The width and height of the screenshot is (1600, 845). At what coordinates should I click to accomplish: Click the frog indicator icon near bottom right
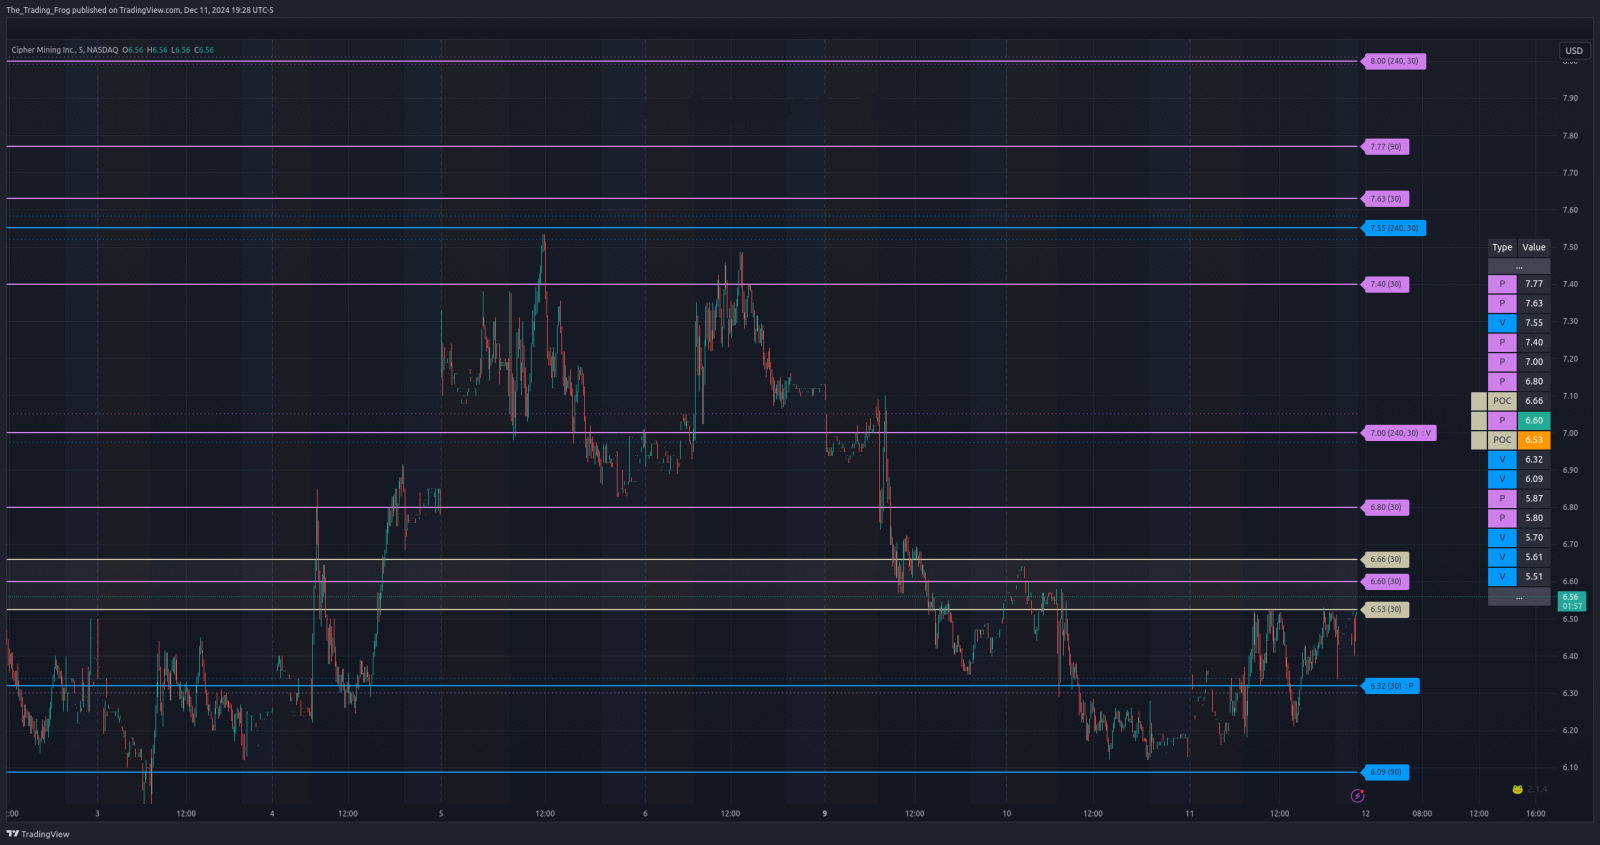click(1517, 789)
